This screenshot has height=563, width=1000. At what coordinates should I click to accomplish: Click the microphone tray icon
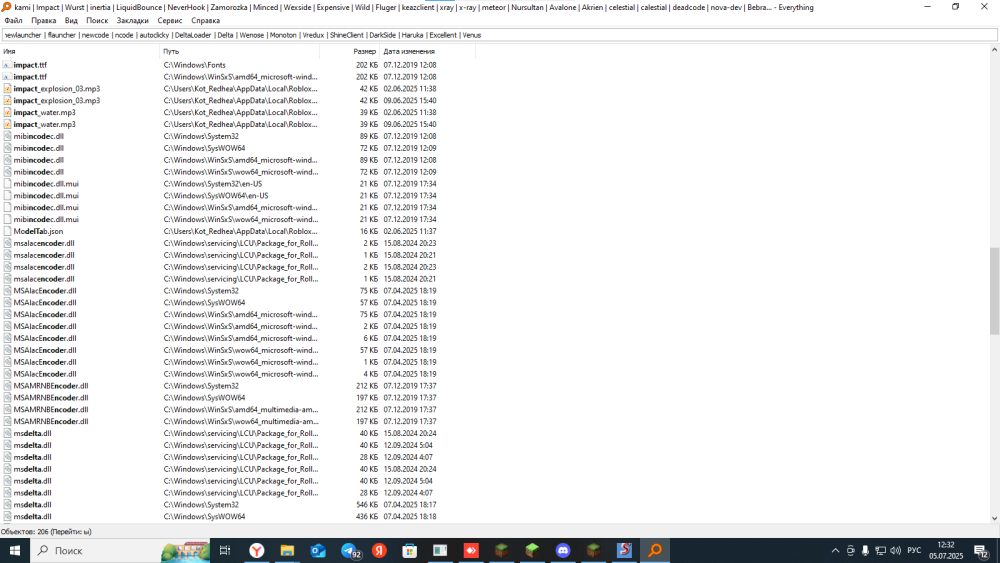865,550
